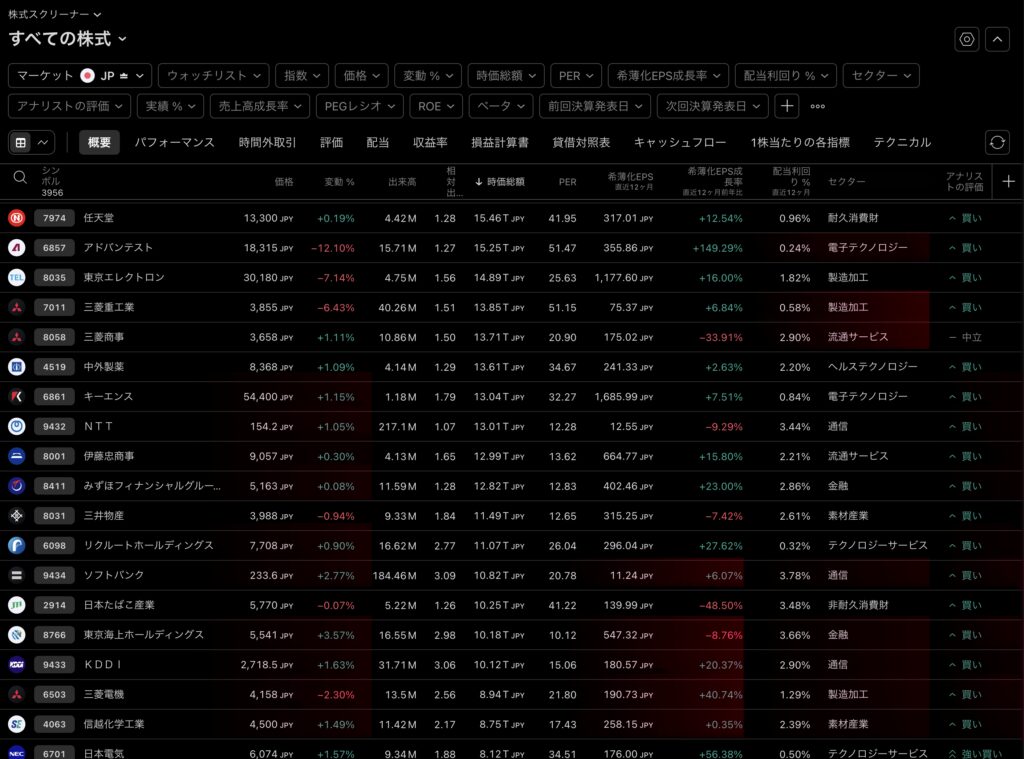The width and height of the screenshot is (1024, 759).
Task: Open the three-dot more filters menu
Action: [x=818, y=106]
